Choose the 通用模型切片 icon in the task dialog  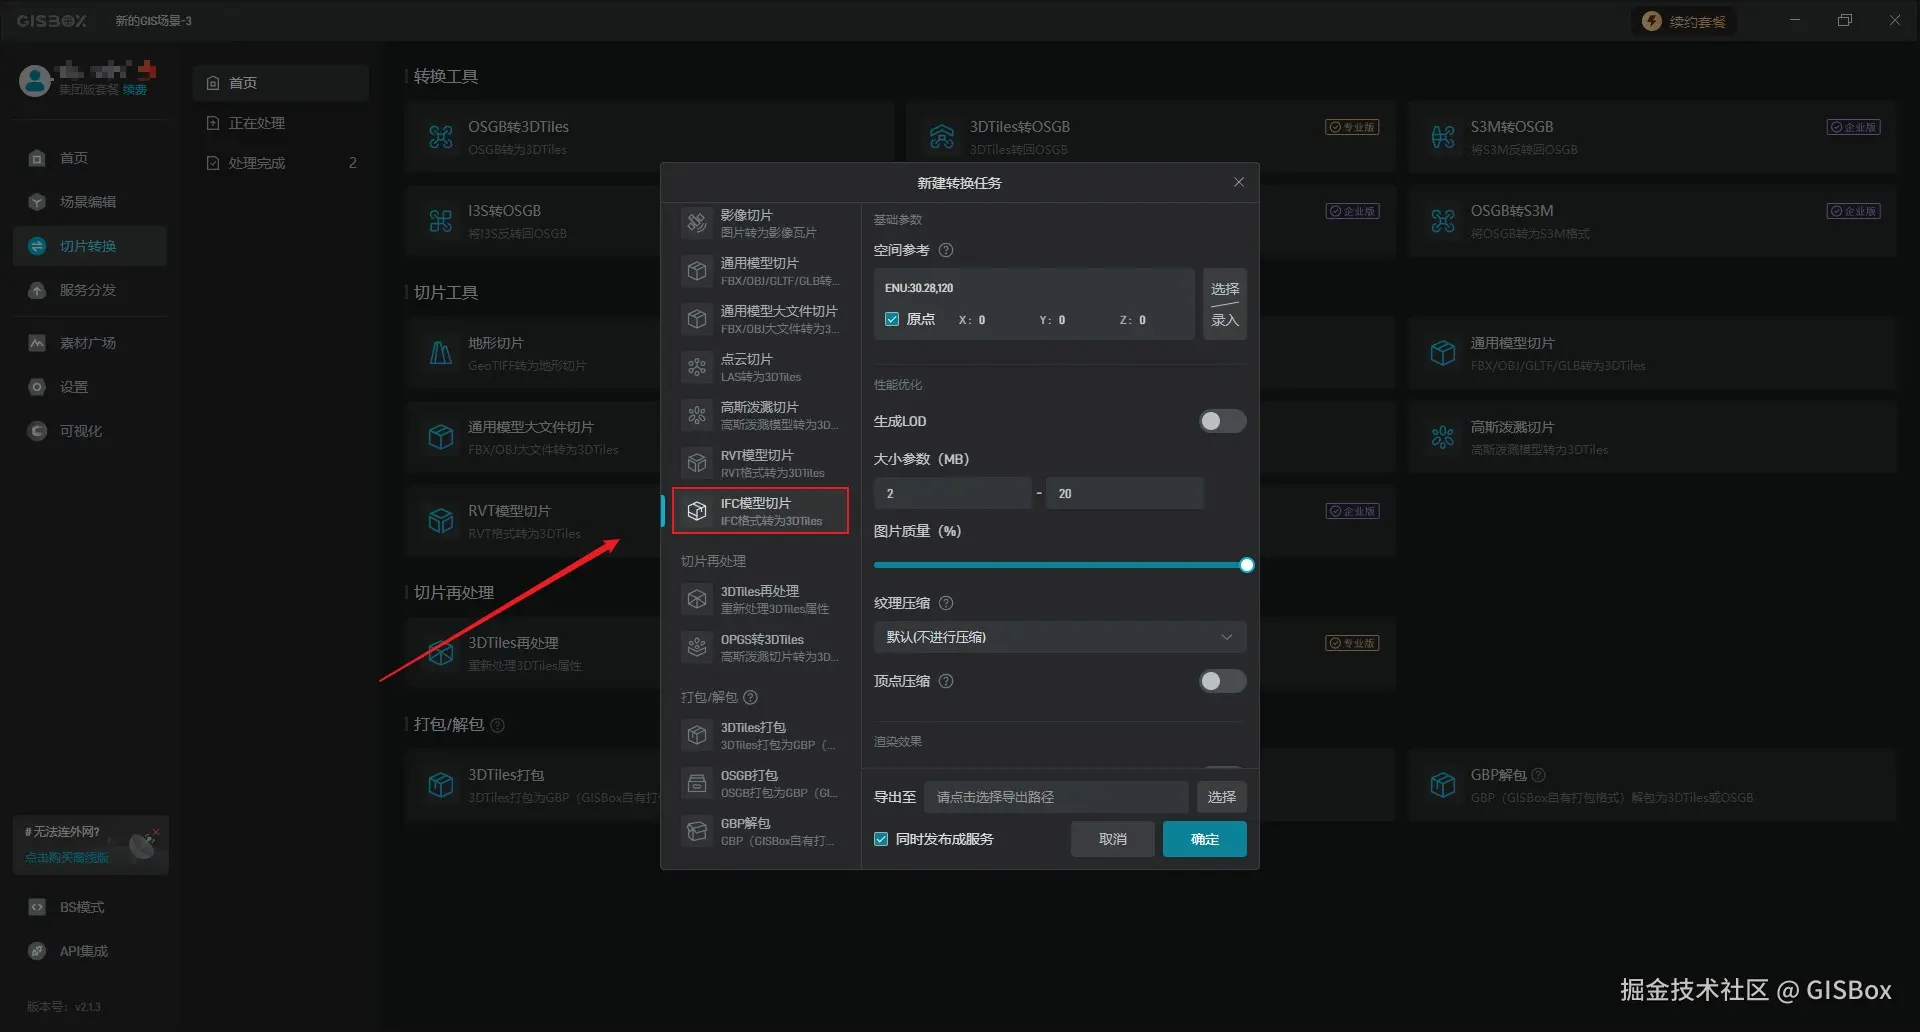[x=697, y=271]
